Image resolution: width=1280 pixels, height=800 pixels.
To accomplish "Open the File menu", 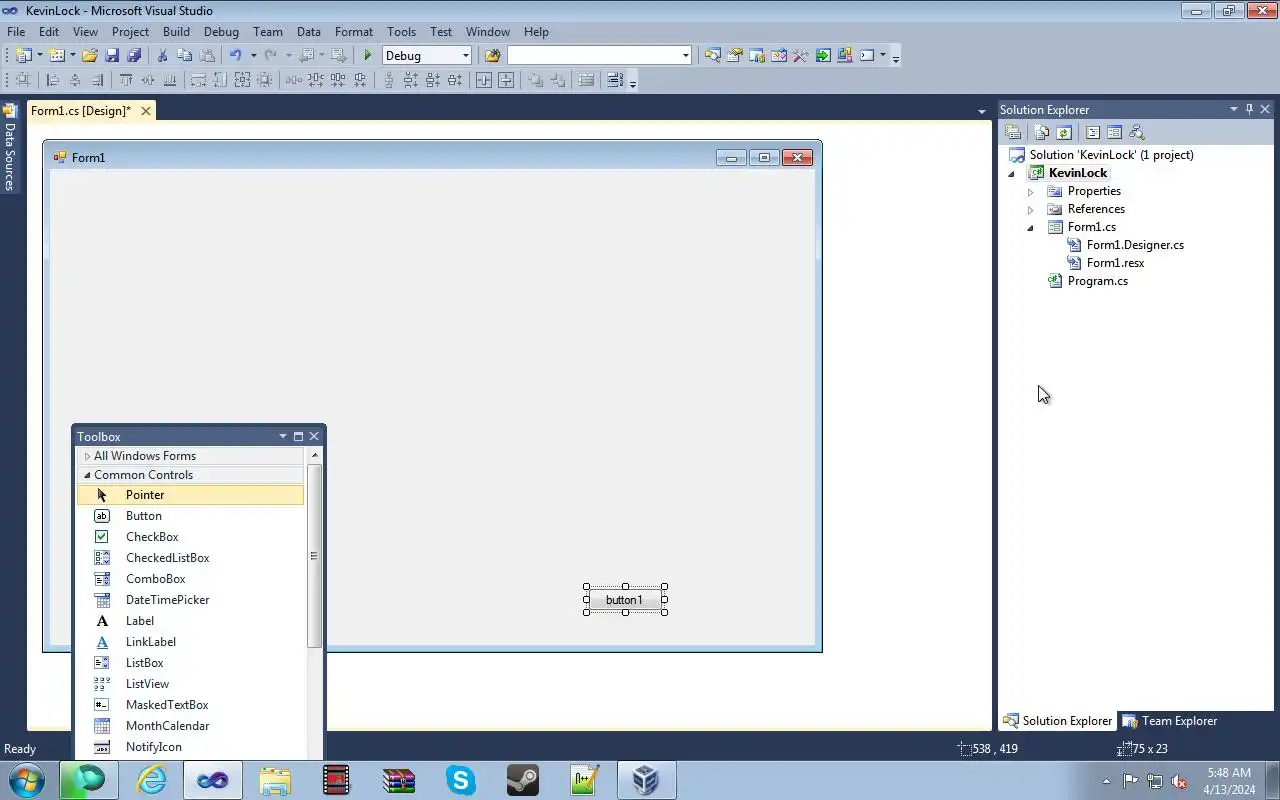I will (16, 32).
